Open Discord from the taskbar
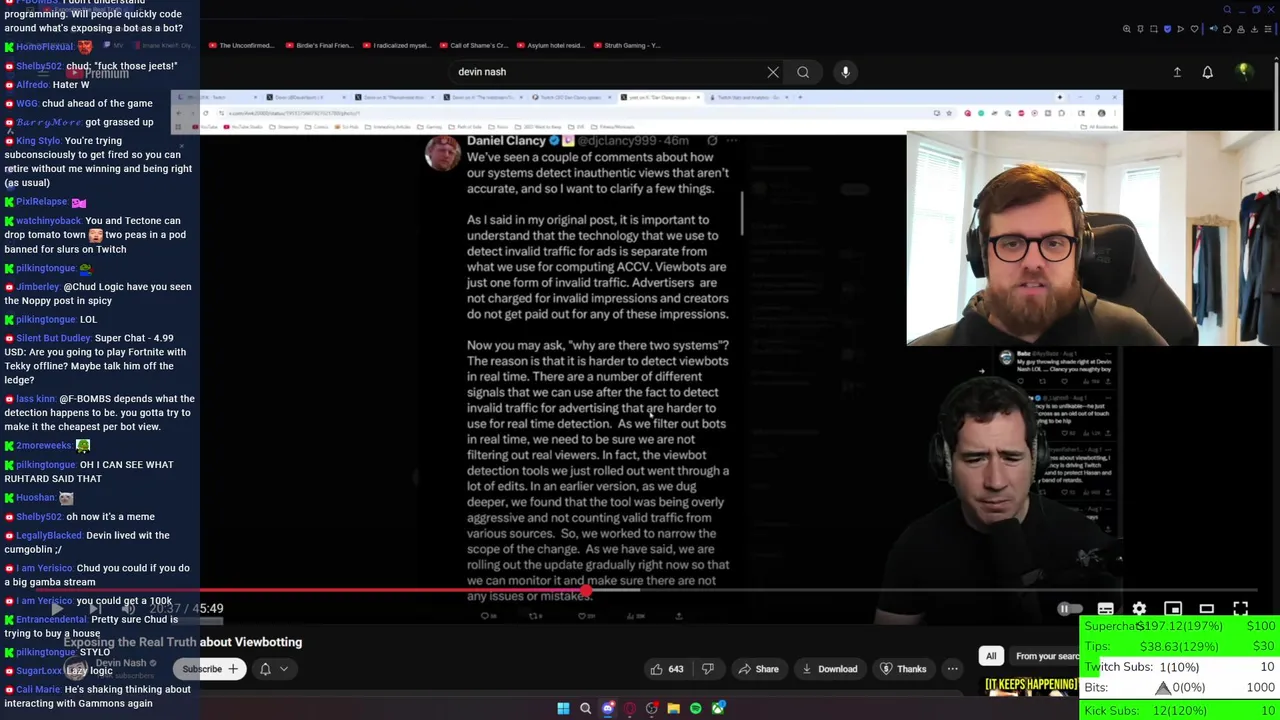The image size is (1280, 720). (x=608, y=708)
